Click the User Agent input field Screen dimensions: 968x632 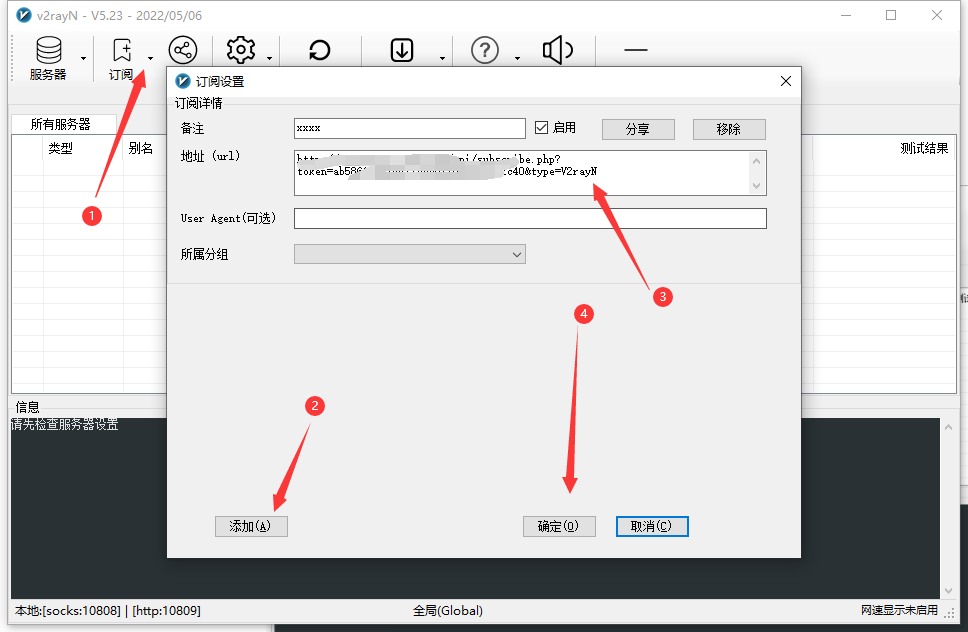click(530, 218)
